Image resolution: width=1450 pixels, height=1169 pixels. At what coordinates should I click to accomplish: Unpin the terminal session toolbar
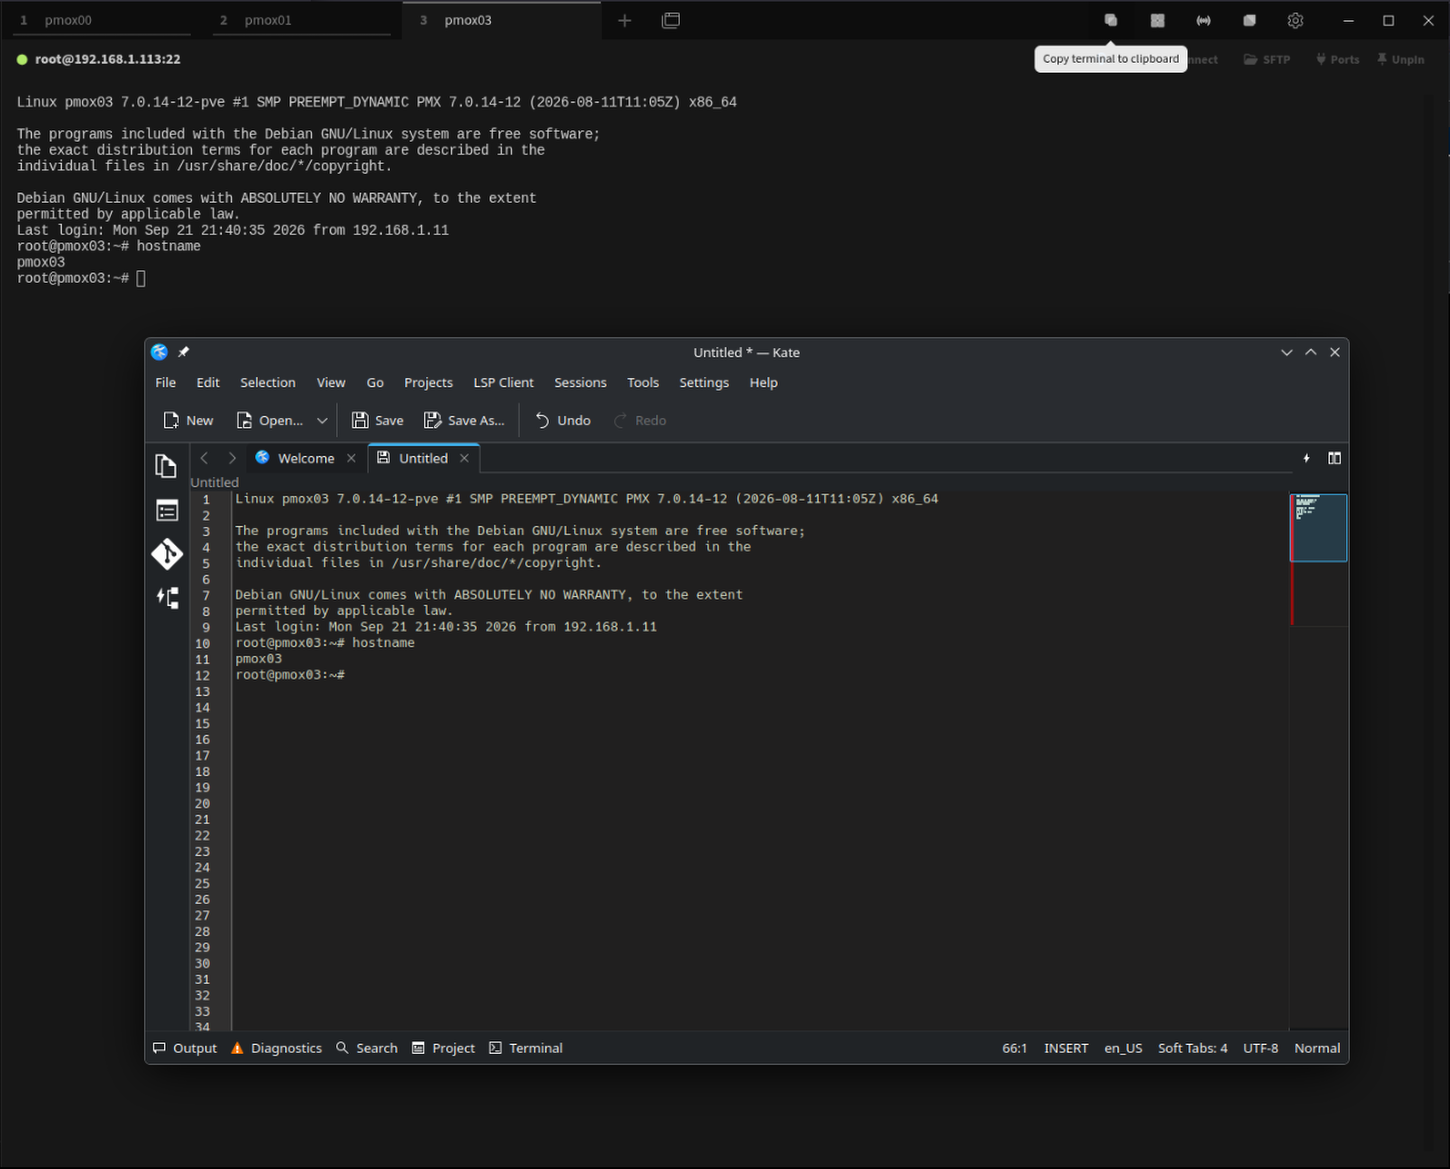coord(1401,59)
